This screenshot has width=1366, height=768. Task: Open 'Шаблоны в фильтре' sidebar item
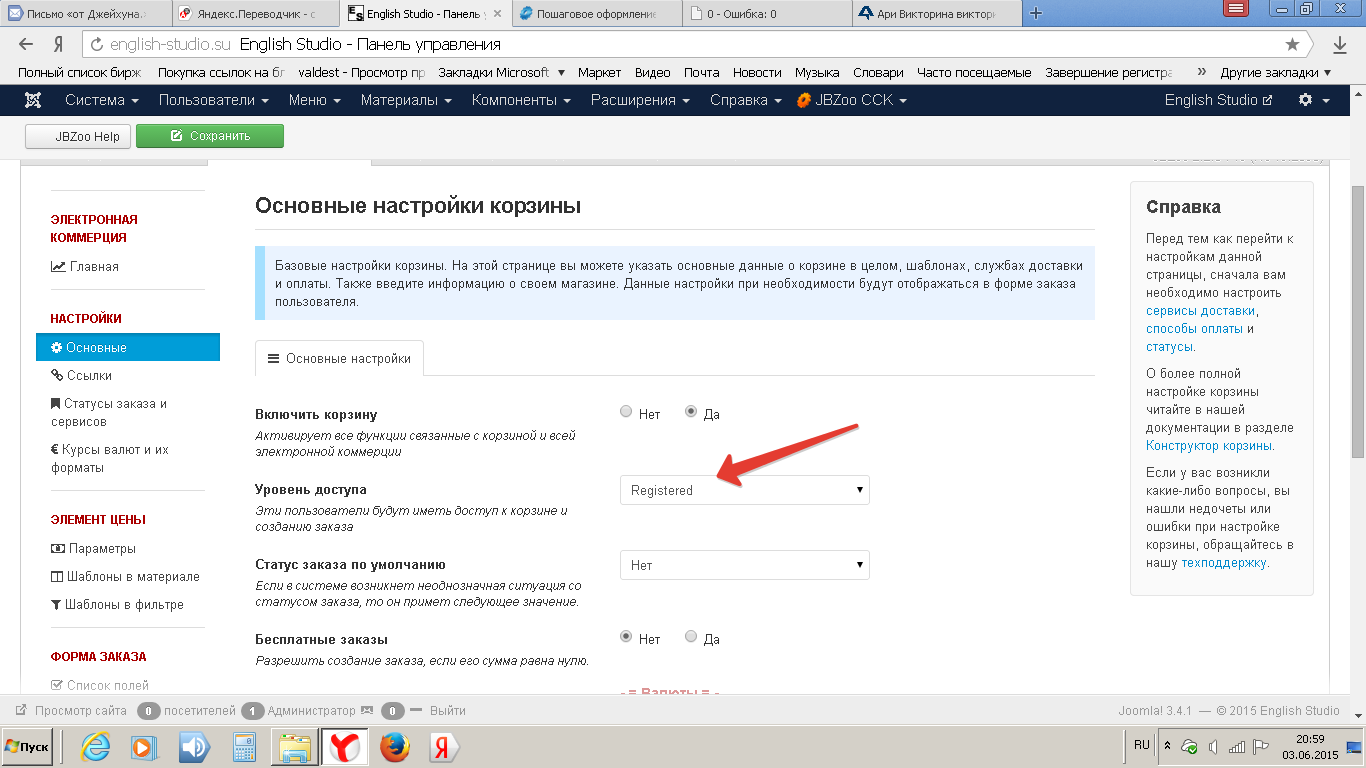tap(117, 604)
